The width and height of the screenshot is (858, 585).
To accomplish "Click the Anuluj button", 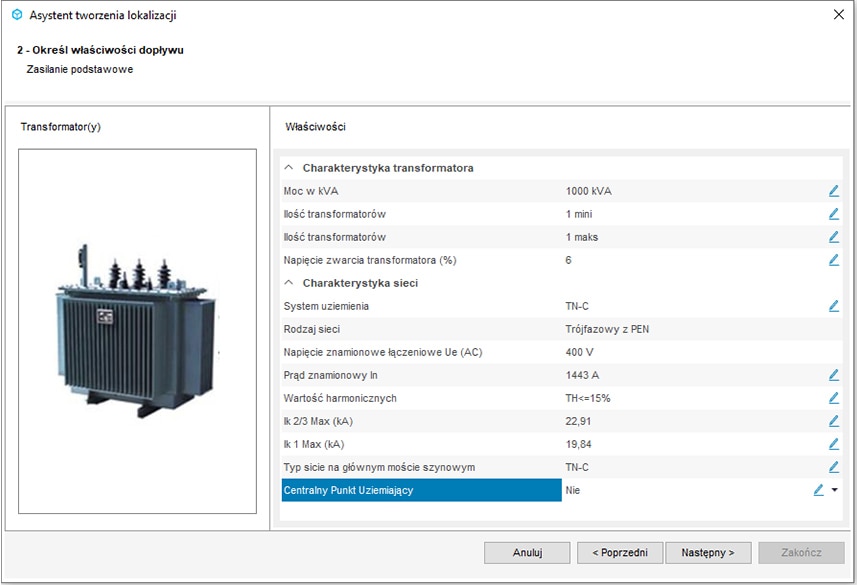I will click(527, 553).
